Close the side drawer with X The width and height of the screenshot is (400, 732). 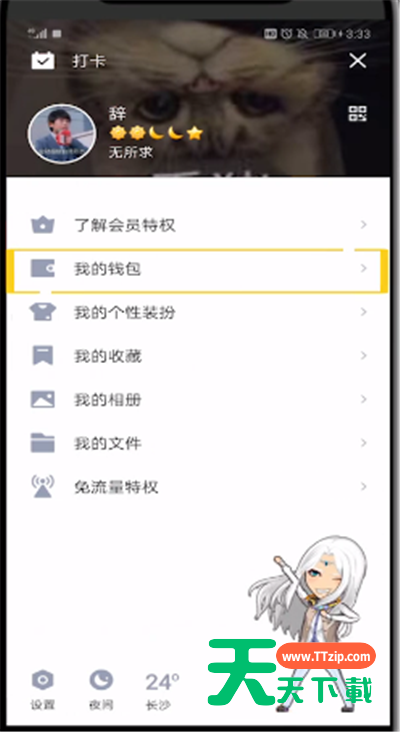358,61
